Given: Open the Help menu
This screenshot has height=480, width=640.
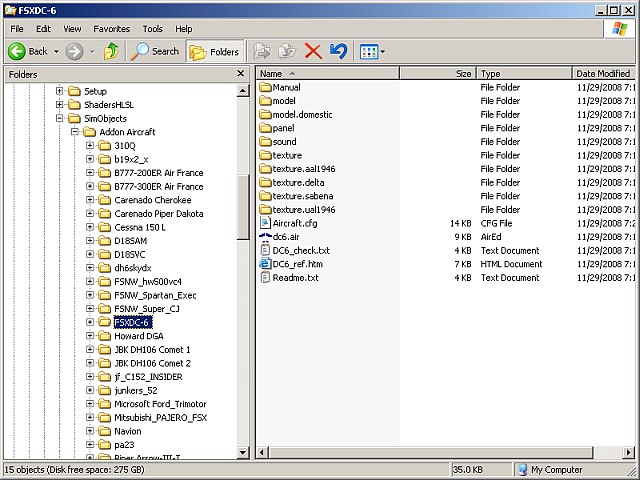Looking at the screenshot, I should click(x=184, y=29).
